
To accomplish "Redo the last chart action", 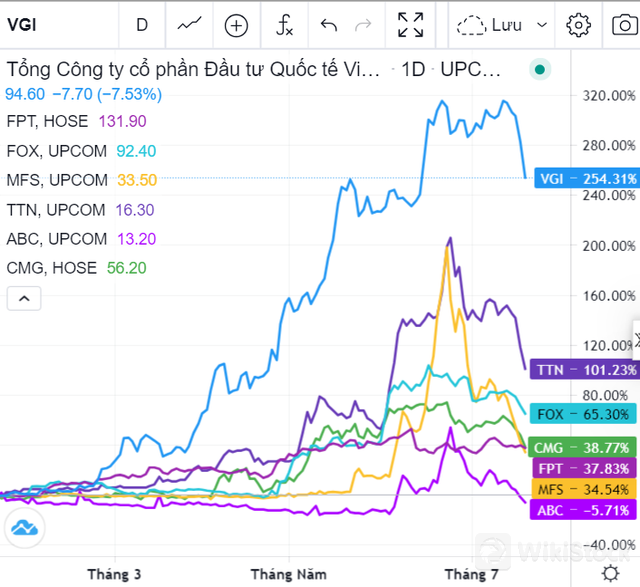I will coord(364,25).
